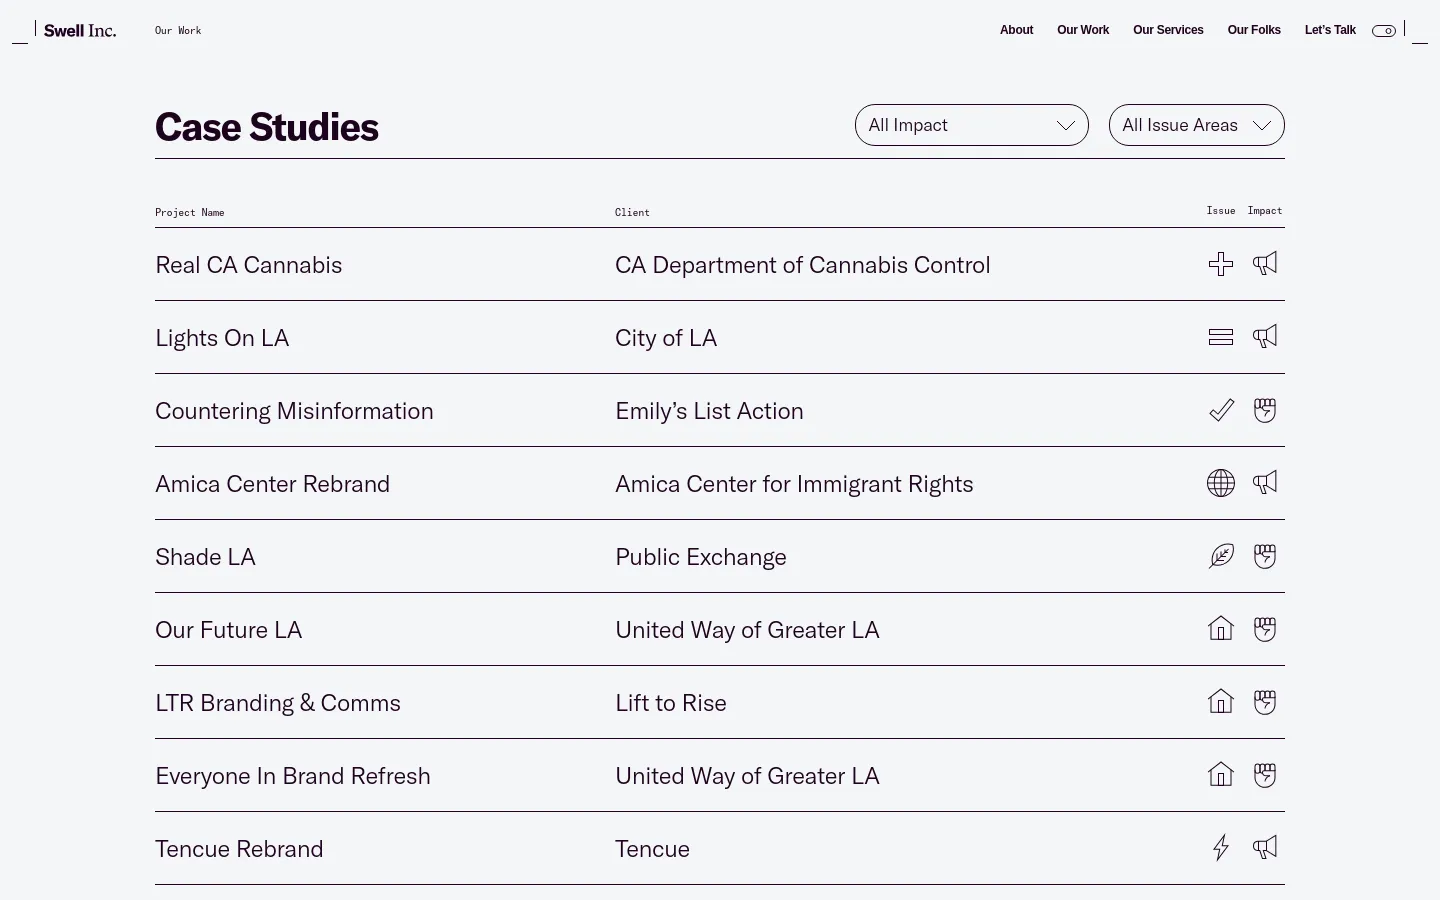Click the lightning bolt icon in Tencue Rebrand row
Screen dimensions: 1440x900
1221,848
